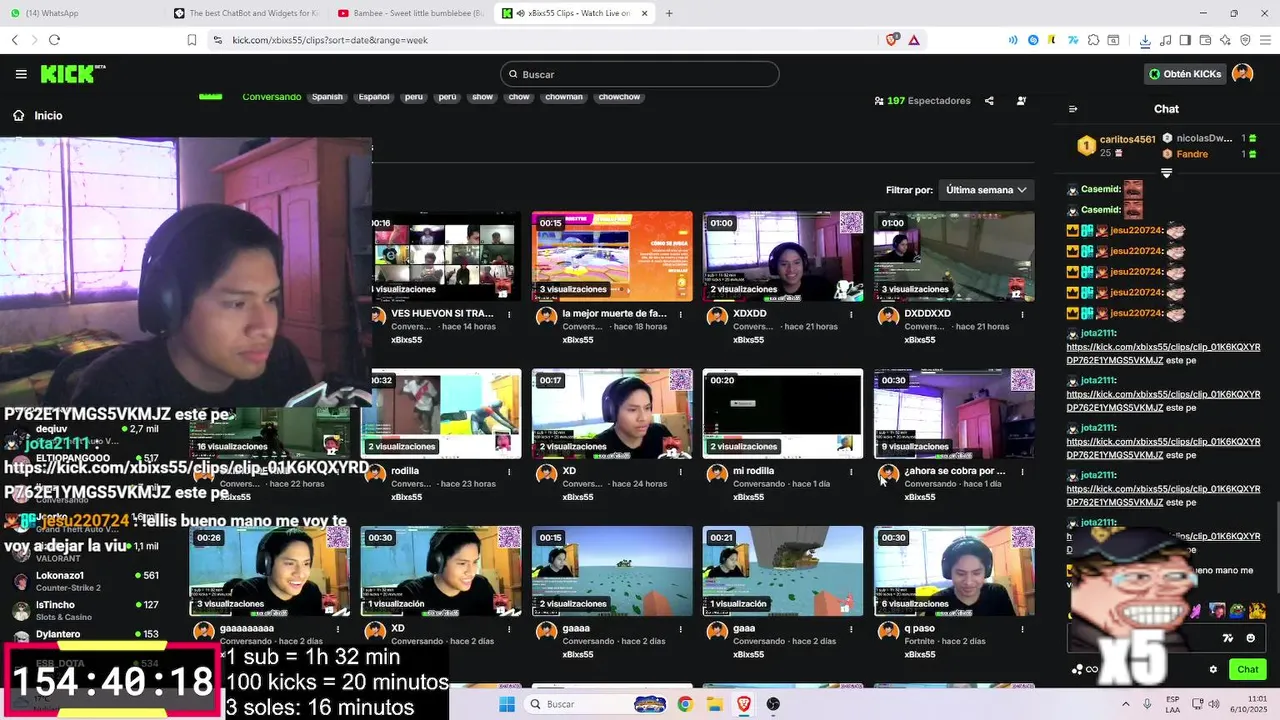The width and height of the screenshot is (1280, 720).
Task: Switch to Bambee Sweet little bumblebee tab
Action: coord(410,13)
